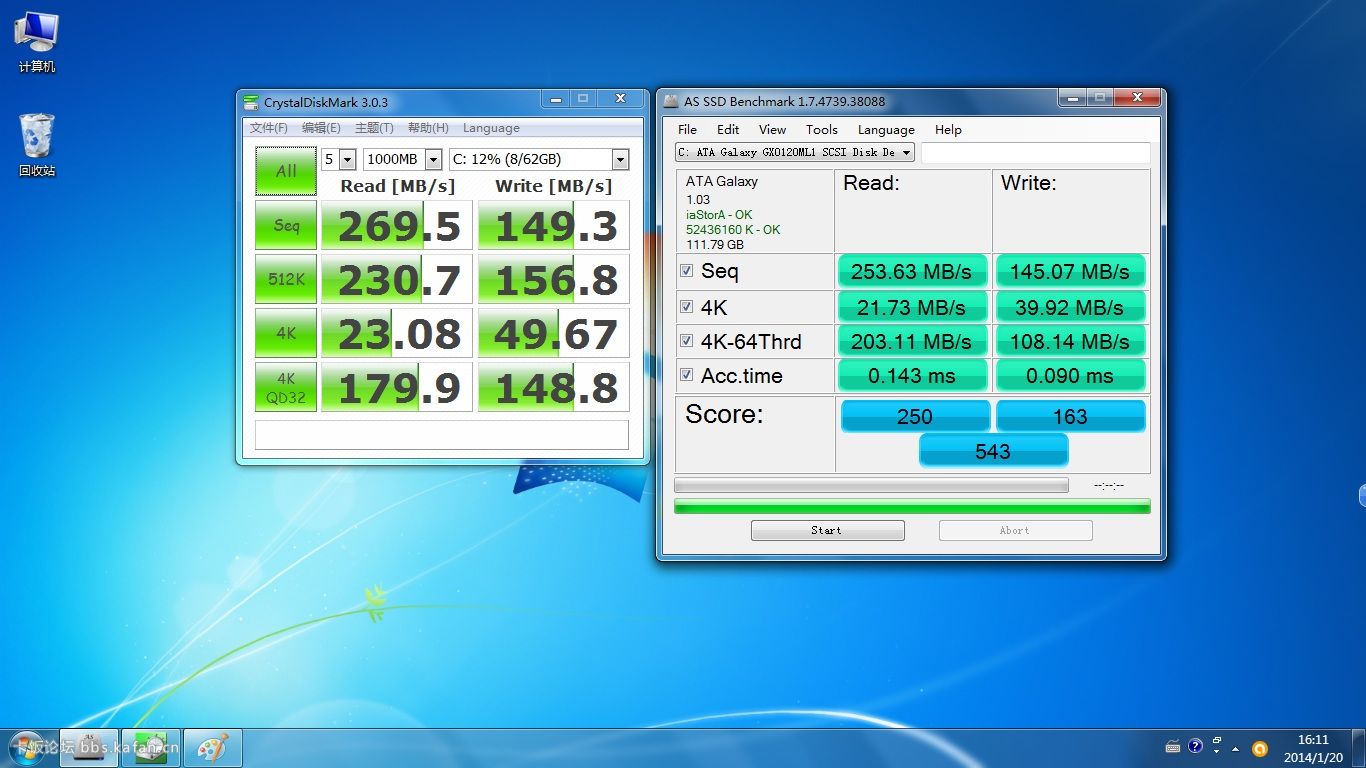1366x768 pixels.
Task: Open 帮助(H) menu in CrystalDiskMark
Action: (x=428, y=128)
